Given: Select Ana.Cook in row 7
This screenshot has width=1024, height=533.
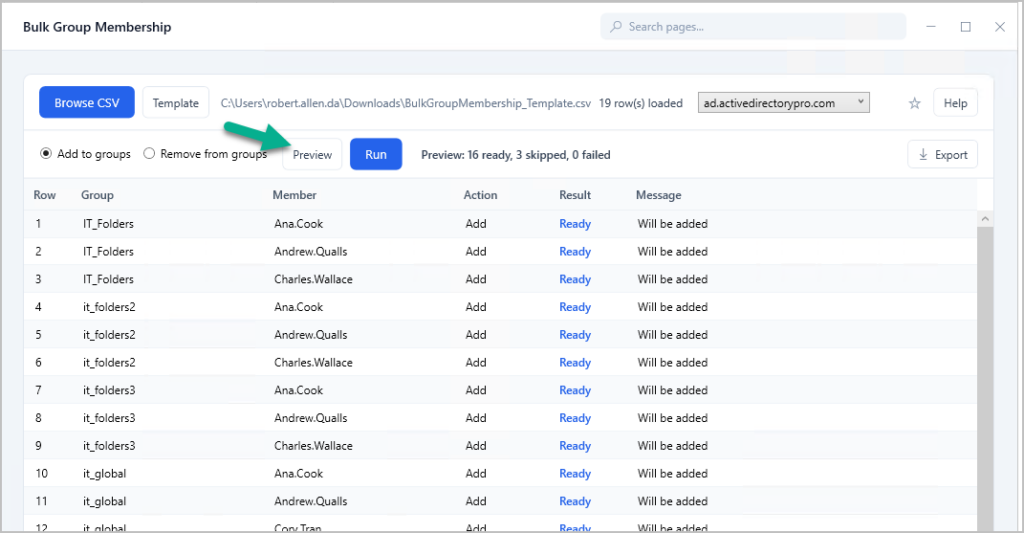Looking at the screenshot, I should [x=298, y=390].
